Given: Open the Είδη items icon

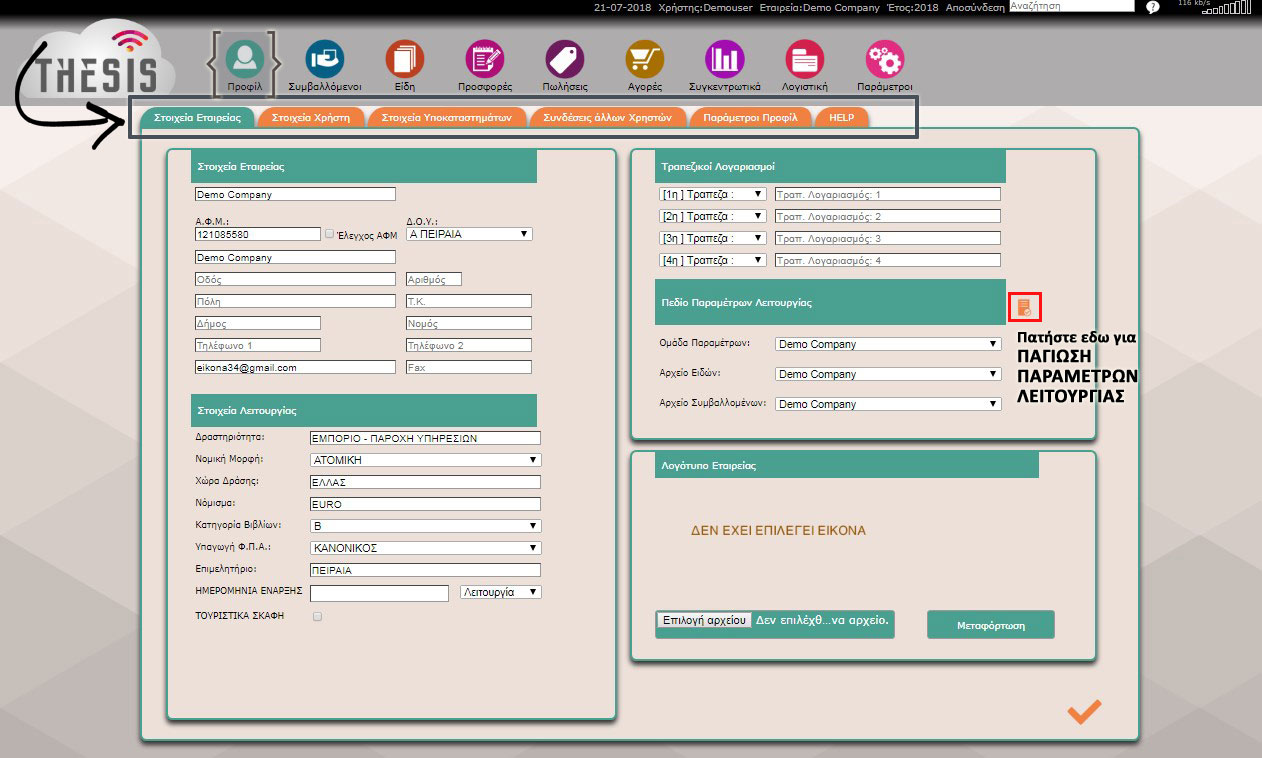Looking at the screenshot, I should (405, 60).
